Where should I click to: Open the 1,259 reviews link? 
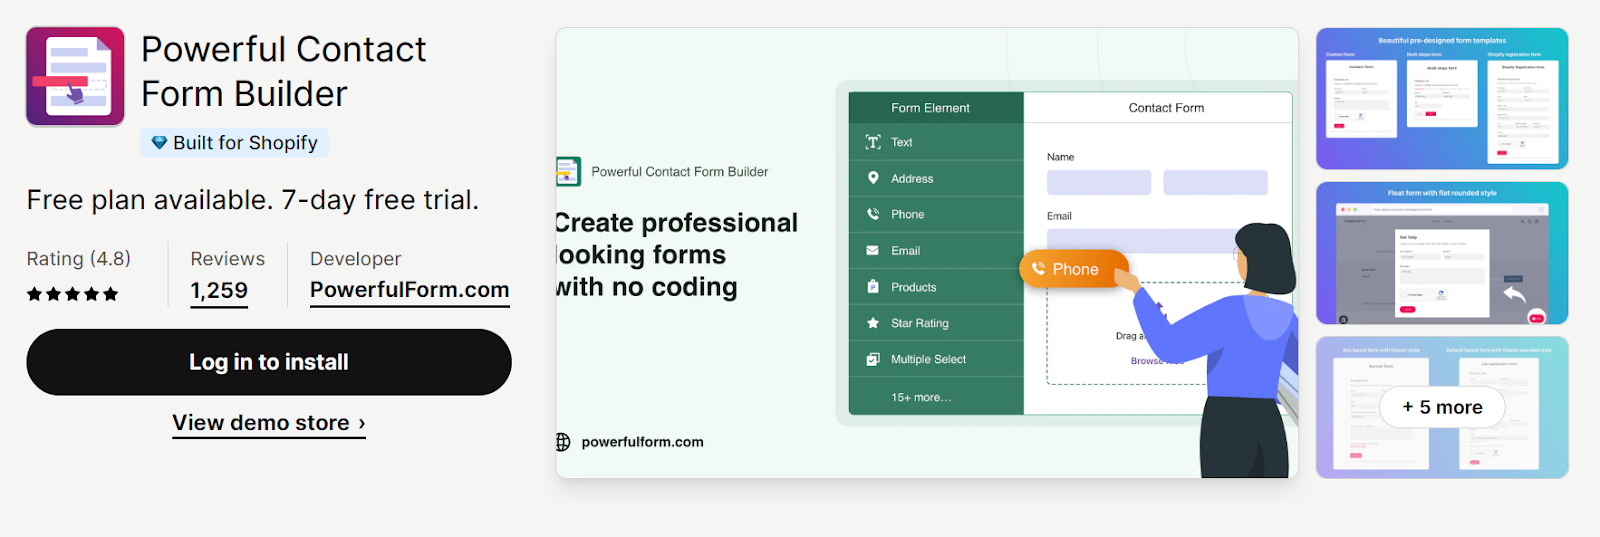(x=219, y=291)
